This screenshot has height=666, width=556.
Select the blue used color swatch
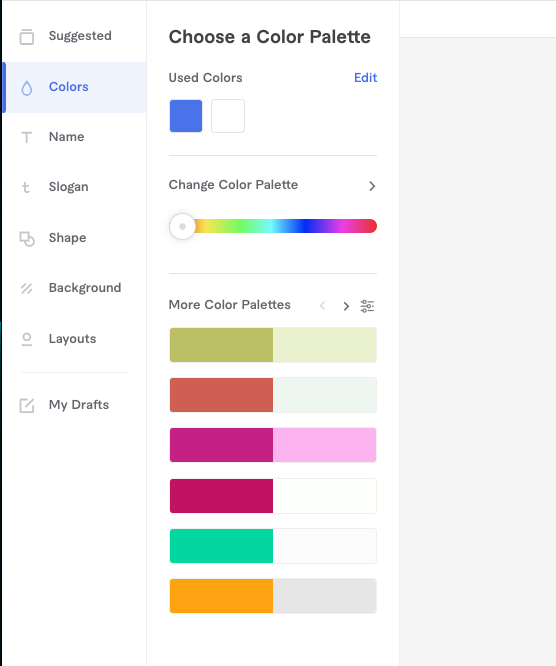coord(186,116)
